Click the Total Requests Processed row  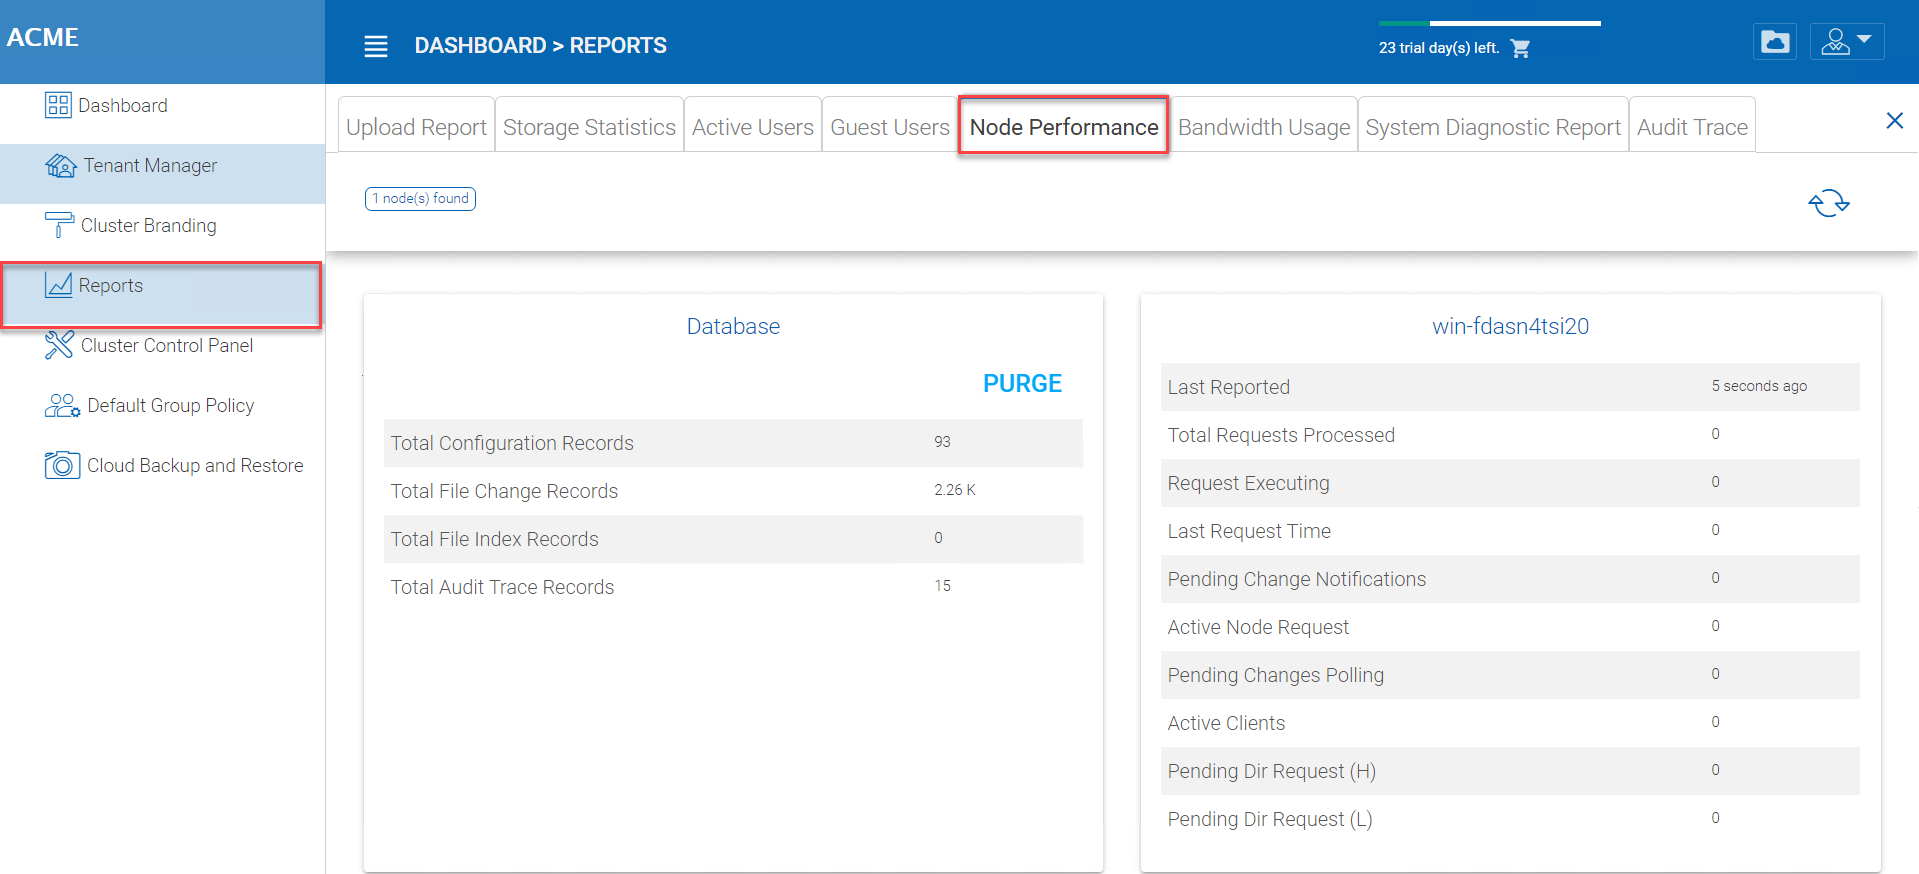pos(1510,435)
